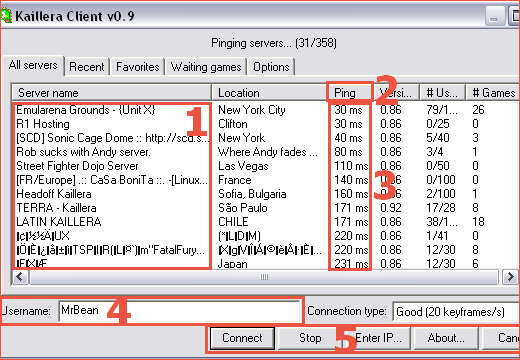Image resolution: width=520 pixels, height=360 pixels.
Task: Sort servers by the Ping column header
Action: click(349, 93)
